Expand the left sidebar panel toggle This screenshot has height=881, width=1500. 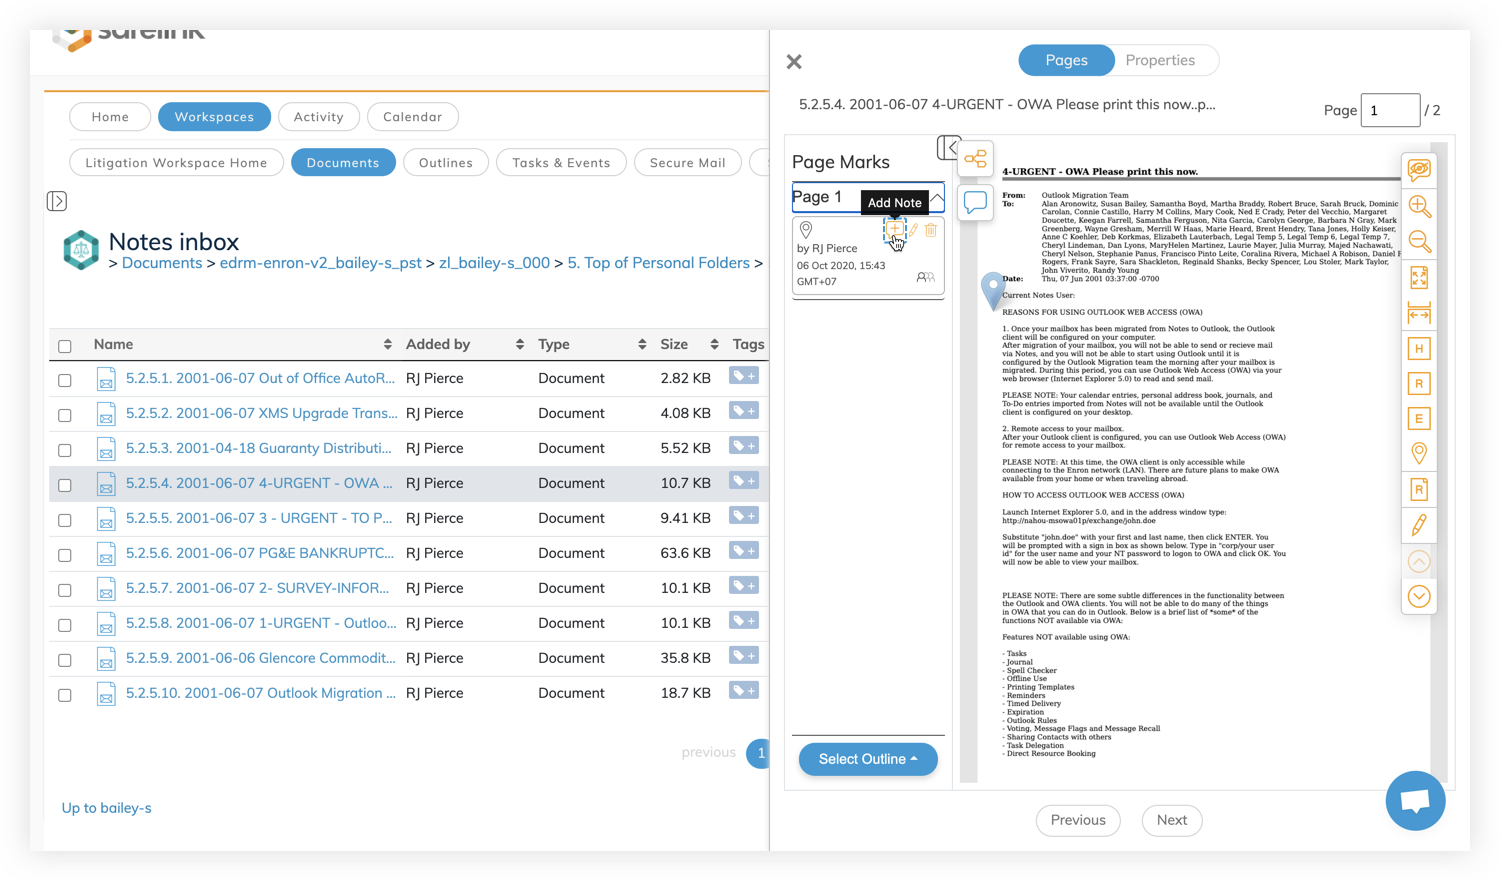57,201
